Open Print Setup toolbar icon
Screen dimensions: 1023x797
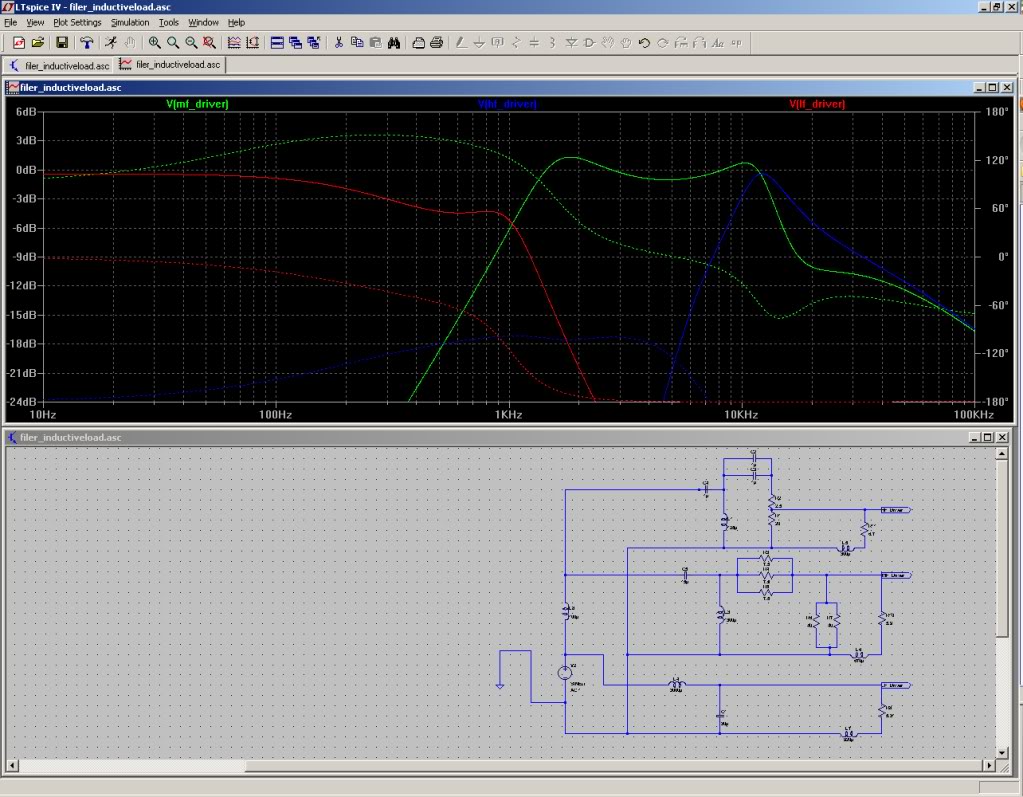tap(418, 43)
